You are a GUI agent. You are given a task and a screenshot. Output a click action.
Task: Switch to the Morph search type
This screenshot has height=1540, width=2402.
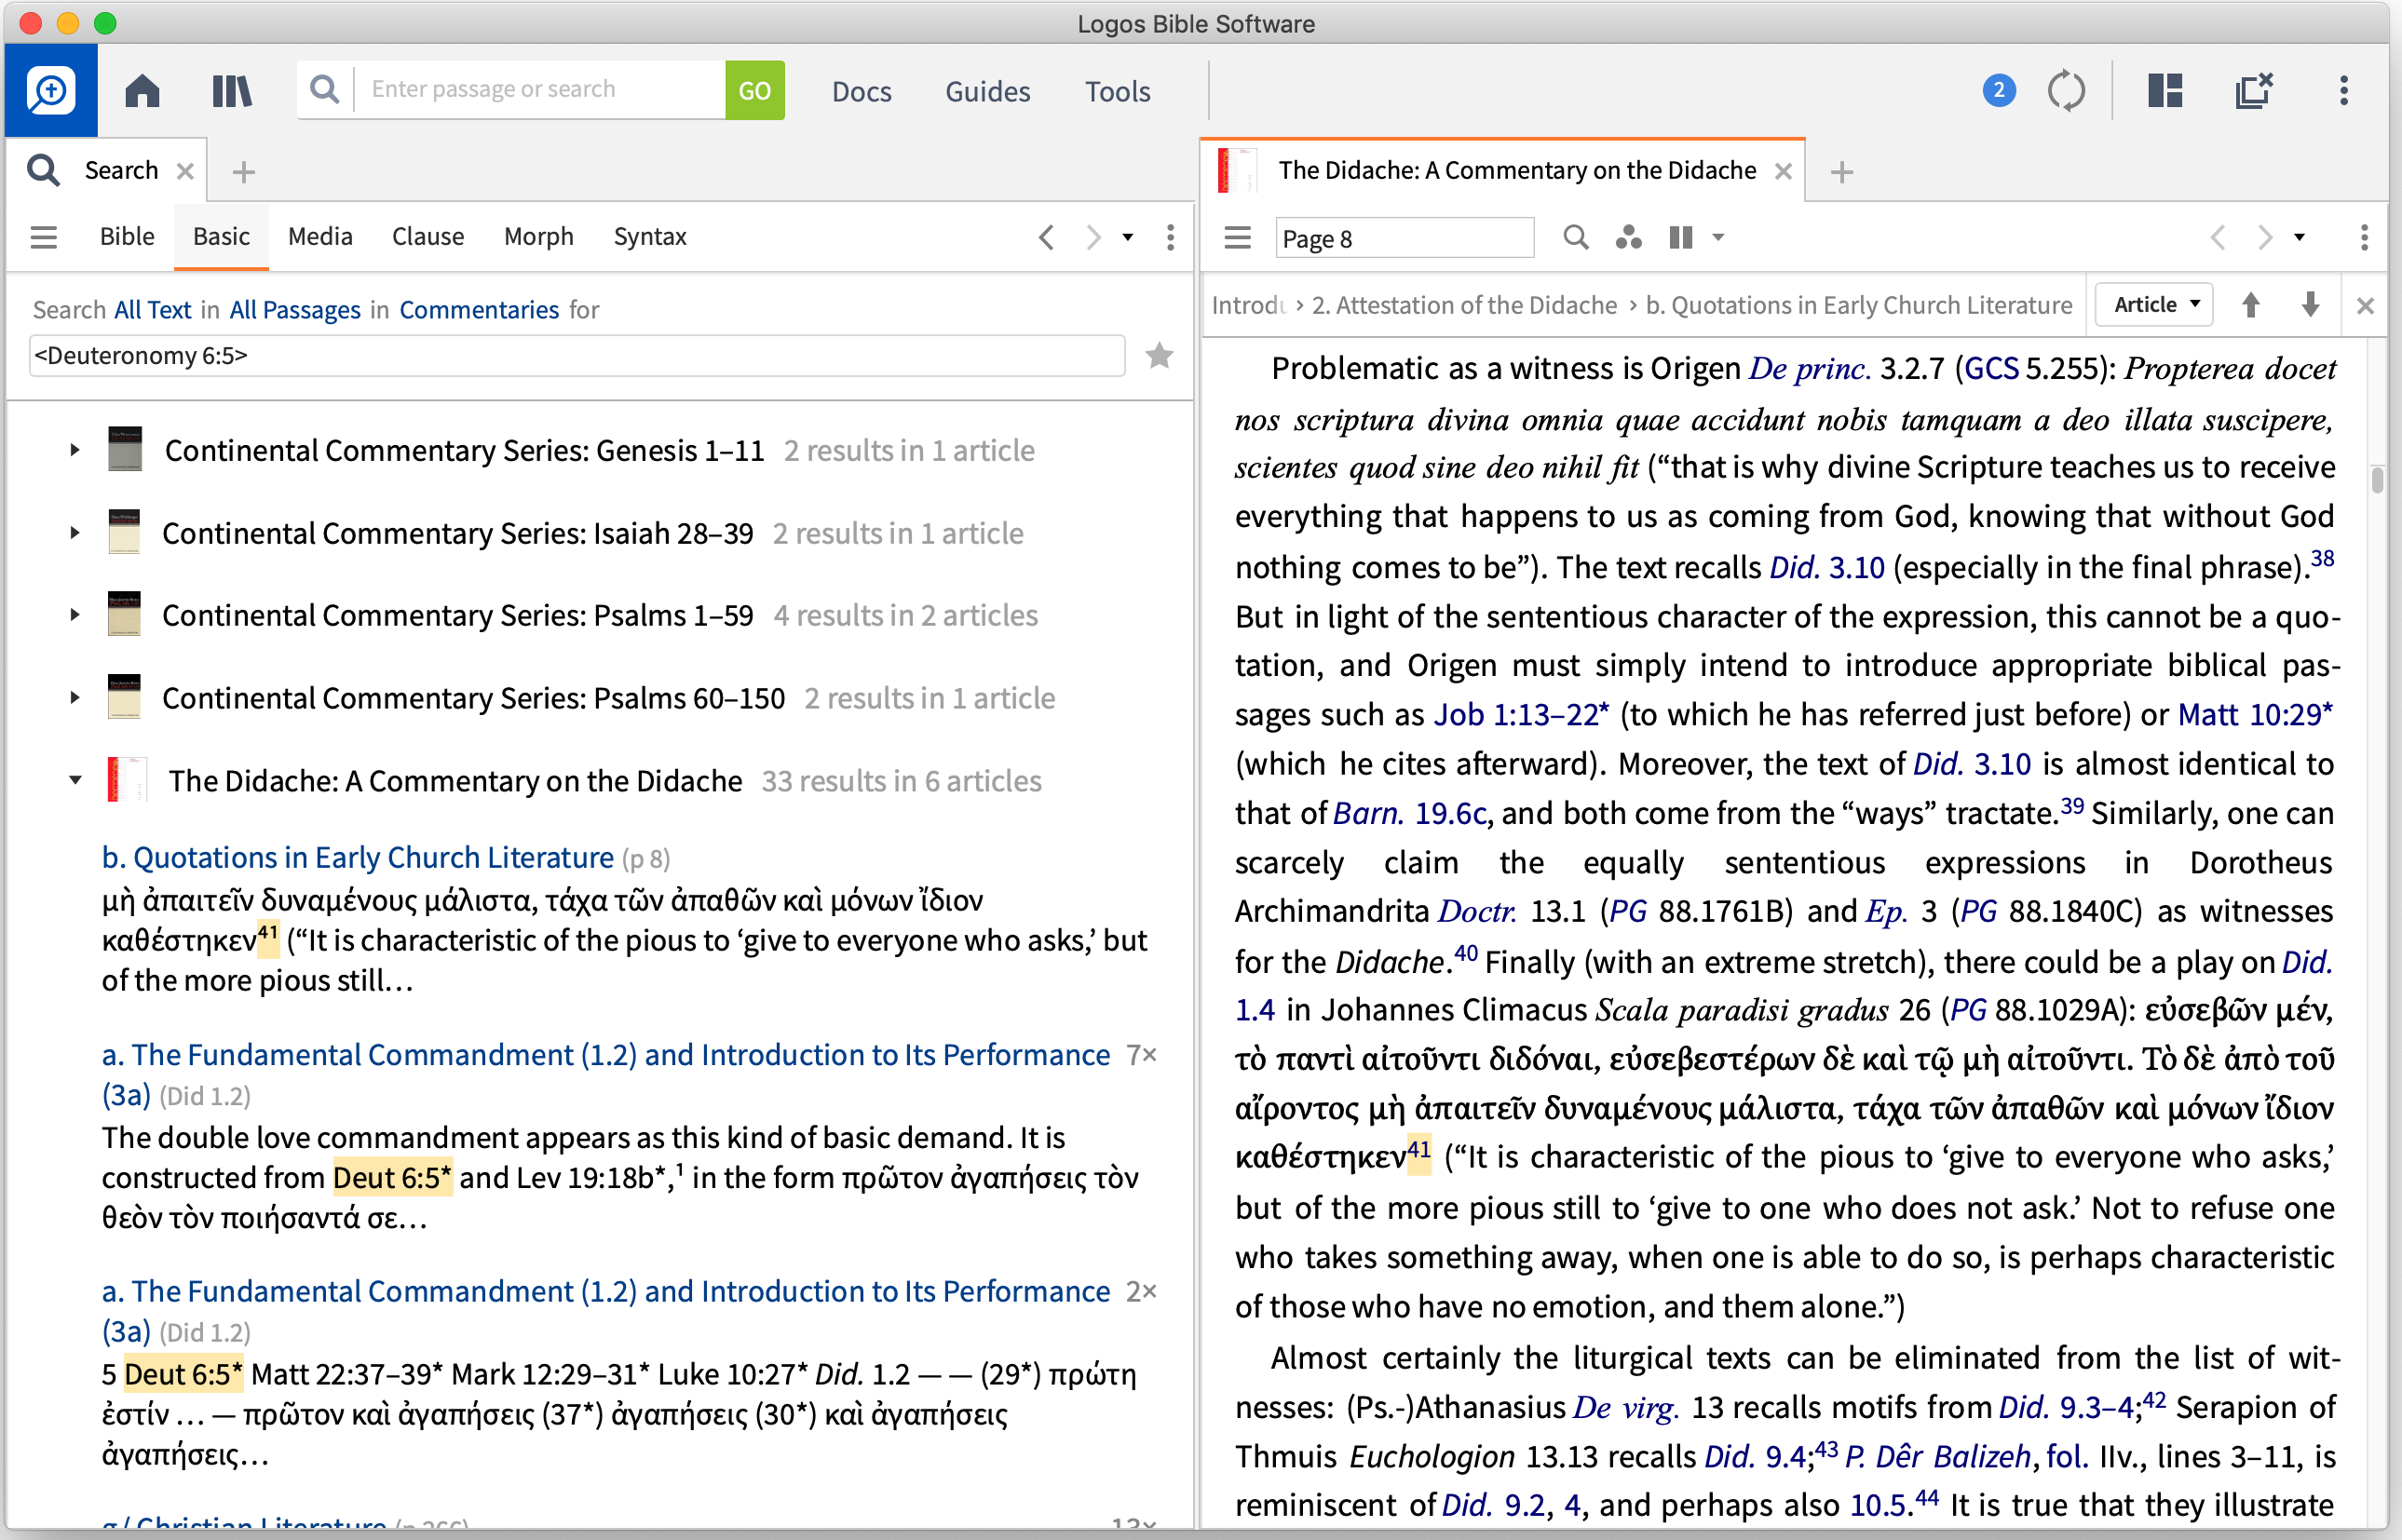[538, 237]
